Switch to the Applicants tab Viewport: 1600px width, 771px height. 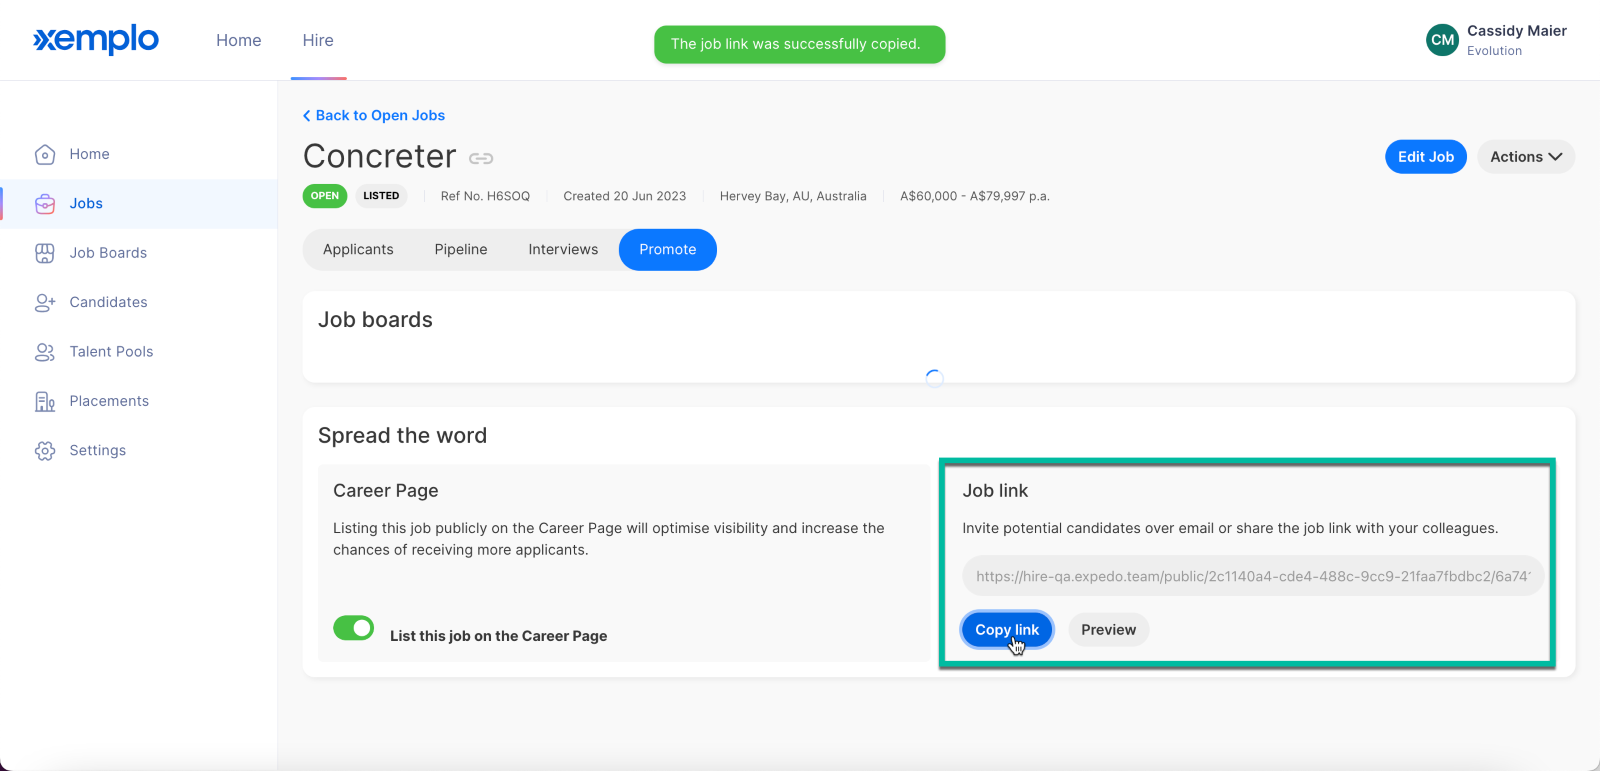point(358,250)
